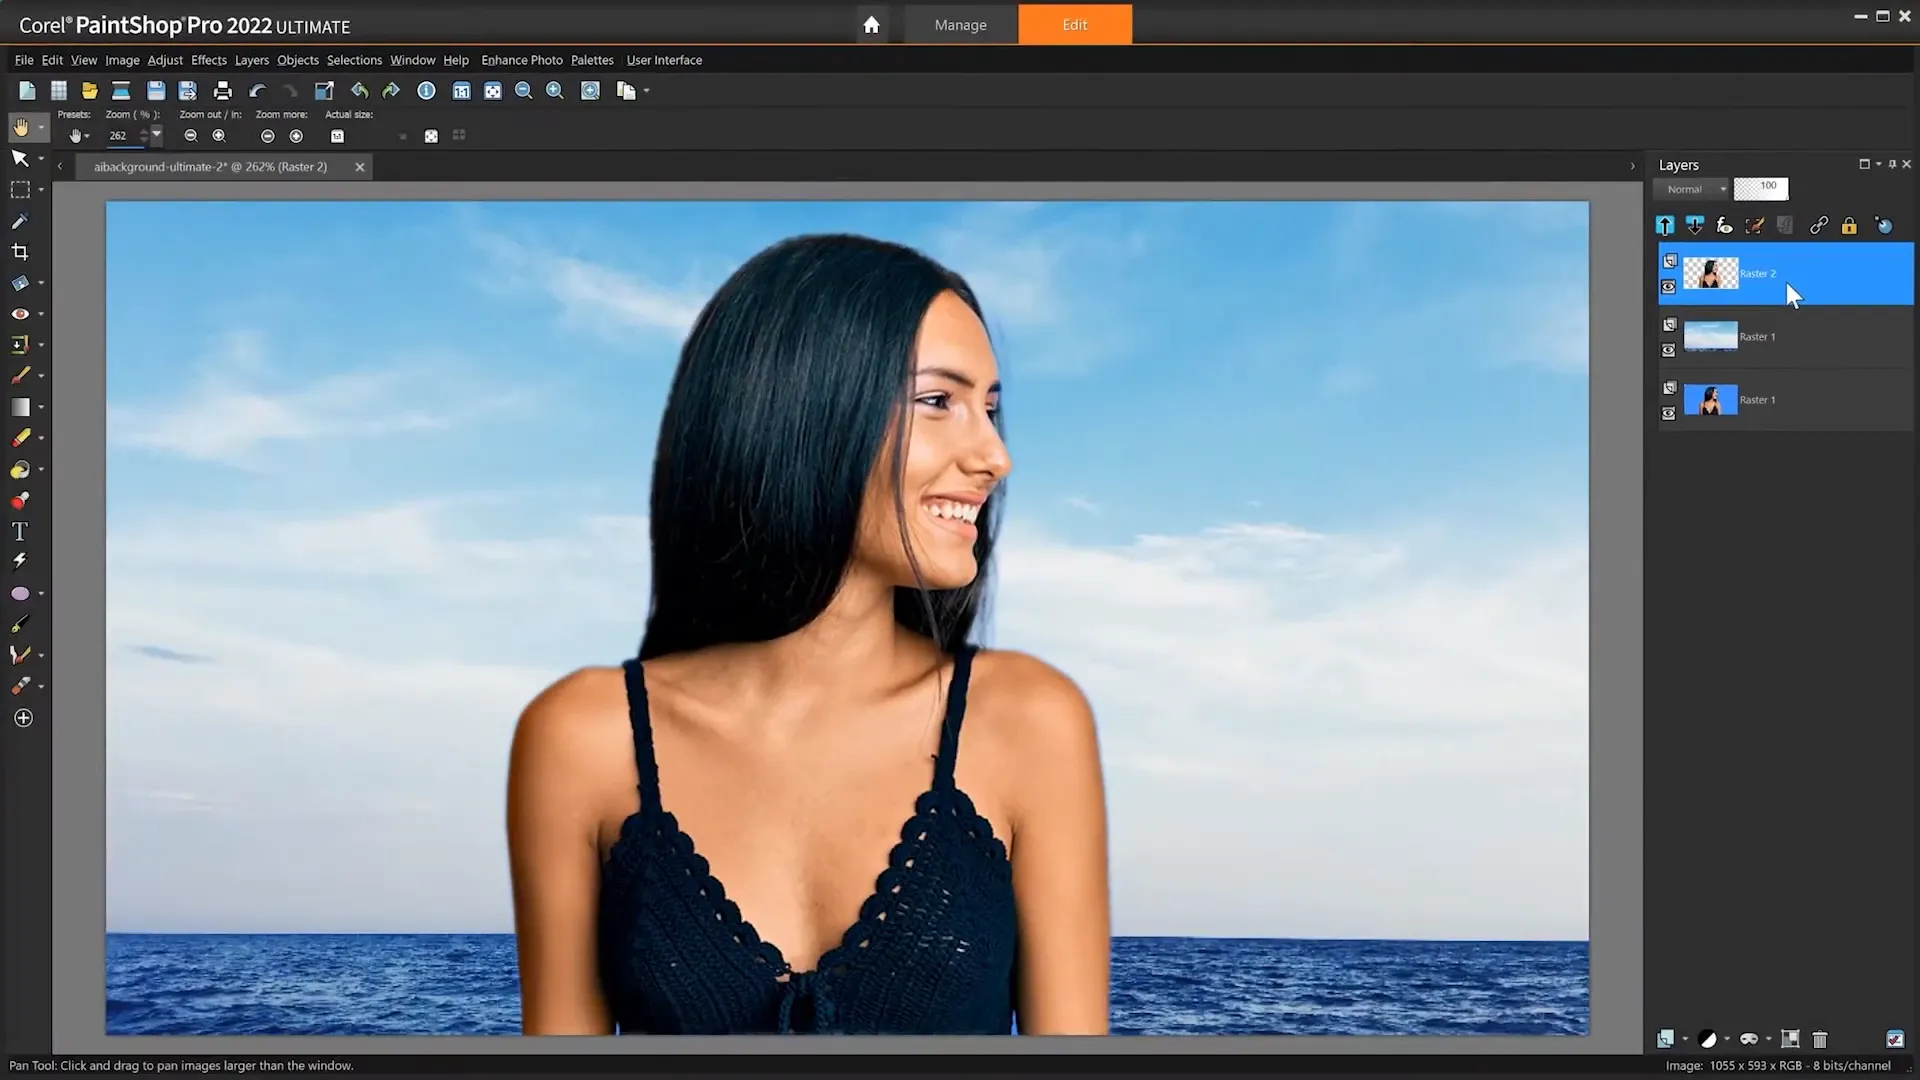The width and height of the screenshot is (1920, 1080).
Task: Toggle visibility of the sky Raster 1 layer
Action: coord(1669,350)
